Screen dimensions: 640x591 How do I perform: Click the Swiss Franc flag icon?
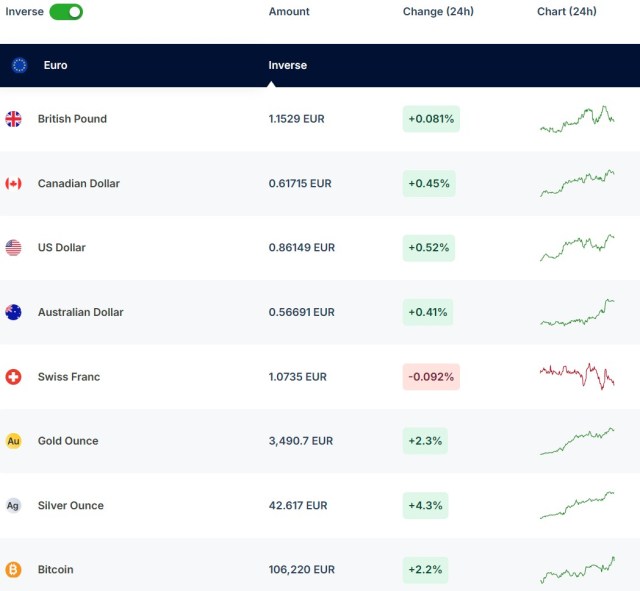point(14,377)
